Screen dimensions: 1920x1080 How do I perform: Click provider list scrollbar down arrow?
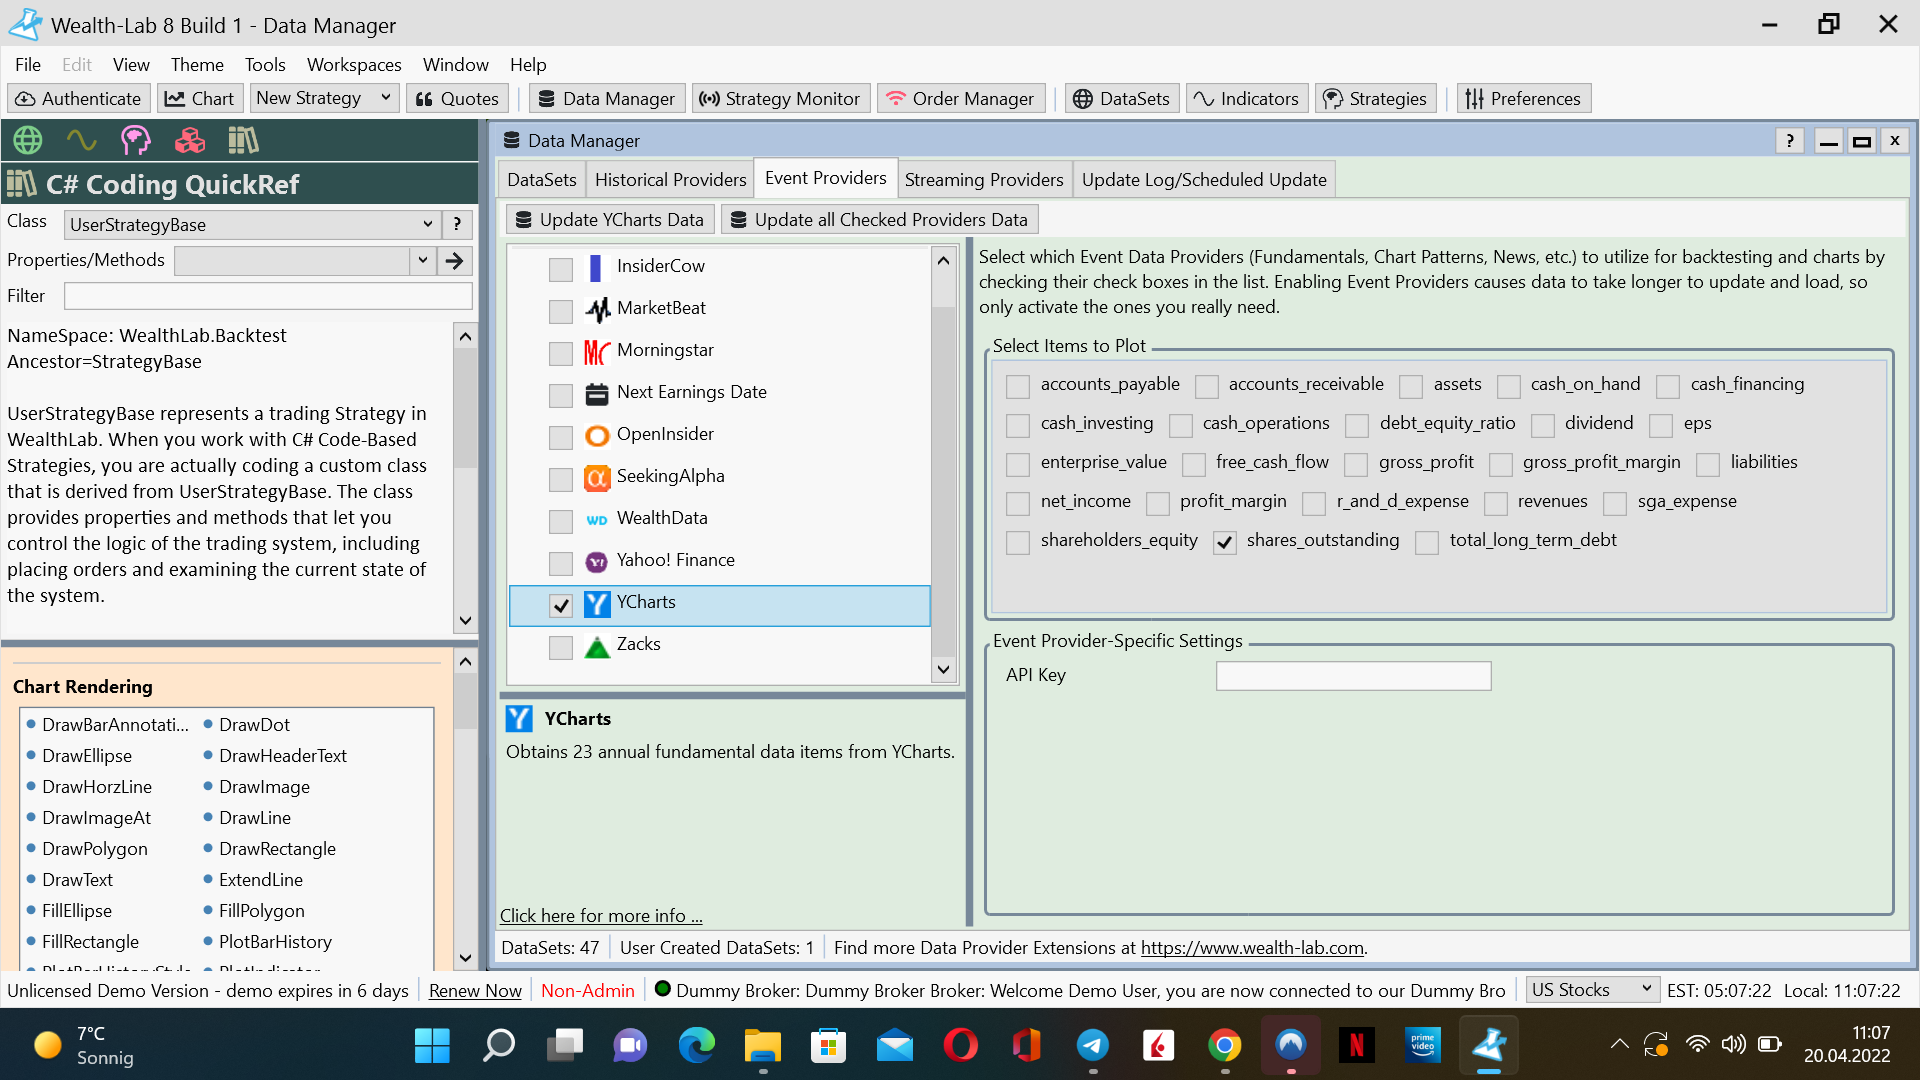click(x=943, y=669)
